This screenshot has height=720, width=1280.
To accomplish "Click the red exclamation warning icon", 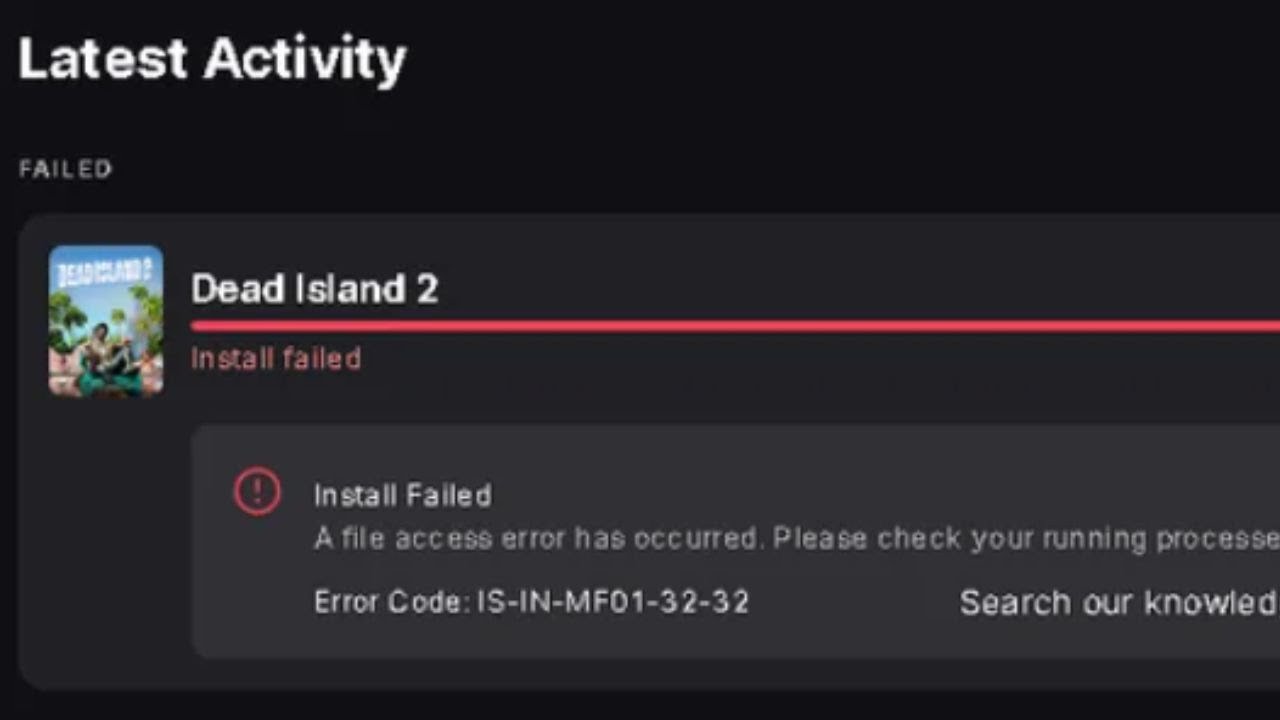I will point(257,492).
